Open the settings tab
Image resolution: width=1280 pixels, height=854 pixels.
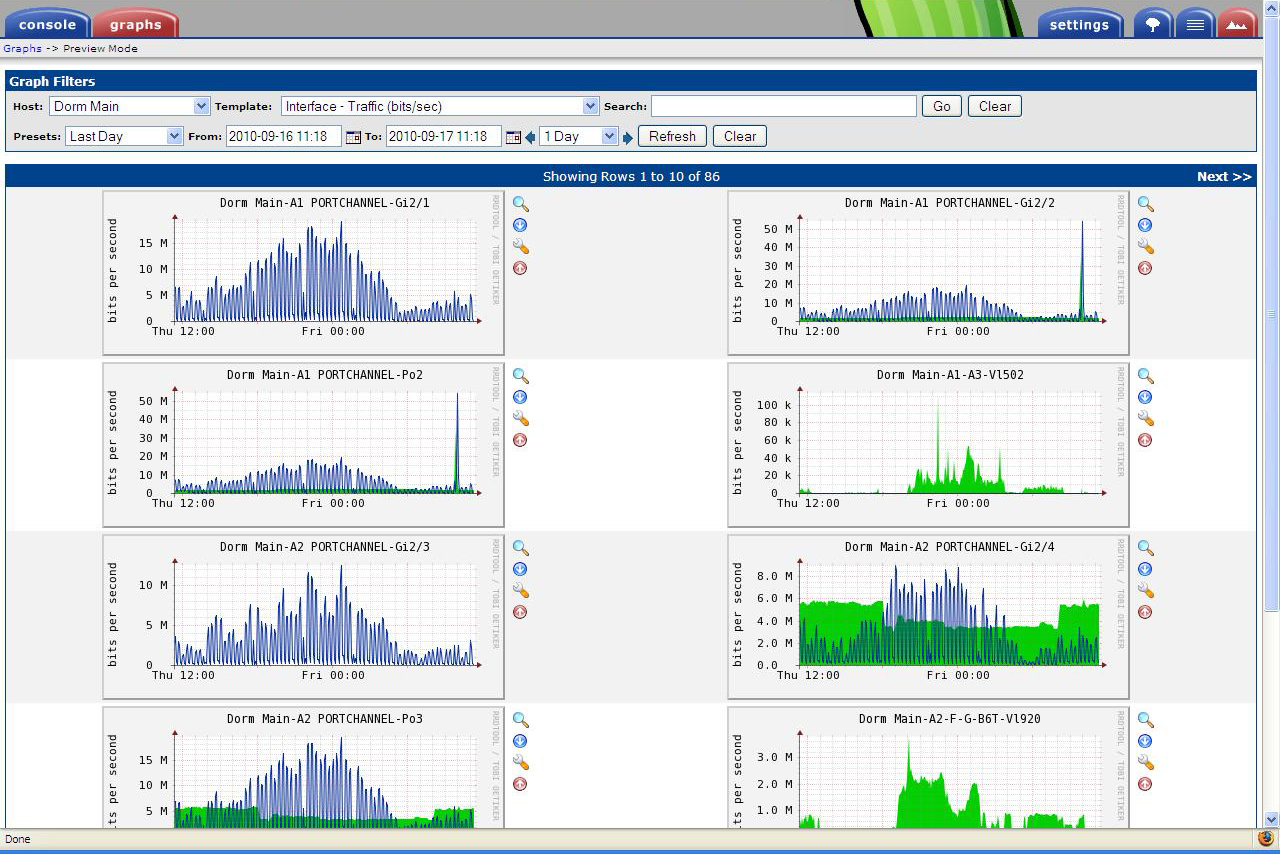[x=1079, y=24]
